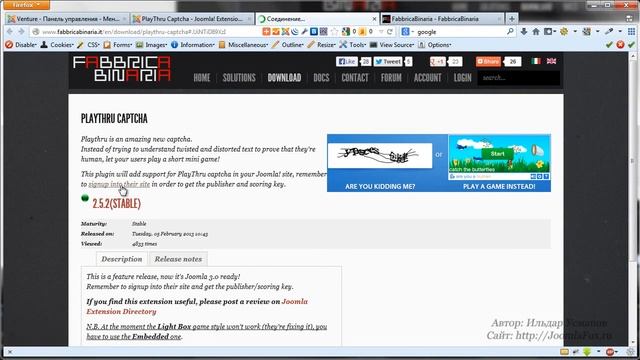640x360 pixels.
Task: Switch to PlayThru Captcha Joomla Extension tab
Action: pos(192,19)
